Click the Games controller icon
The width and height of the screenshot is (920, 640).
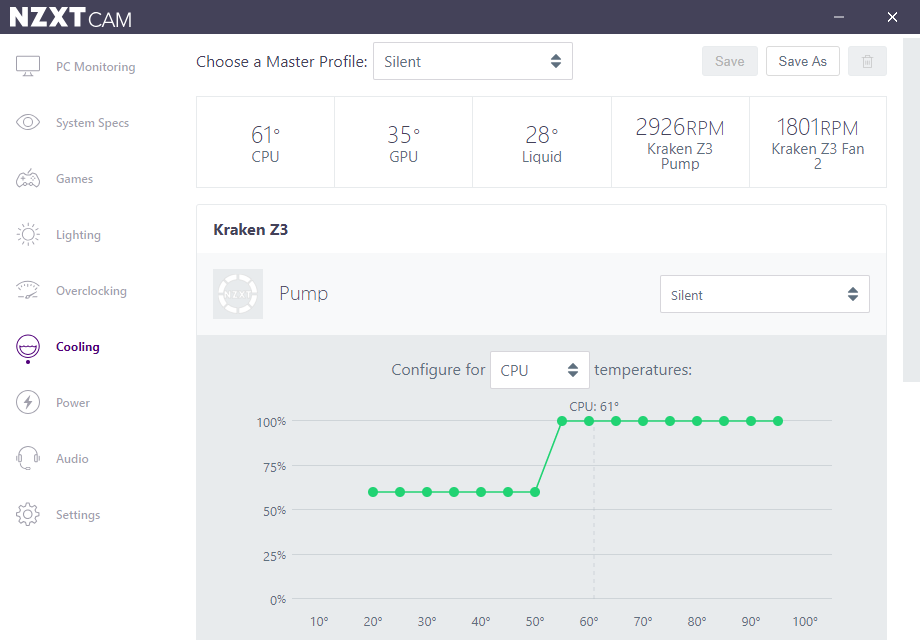(28, 178)
